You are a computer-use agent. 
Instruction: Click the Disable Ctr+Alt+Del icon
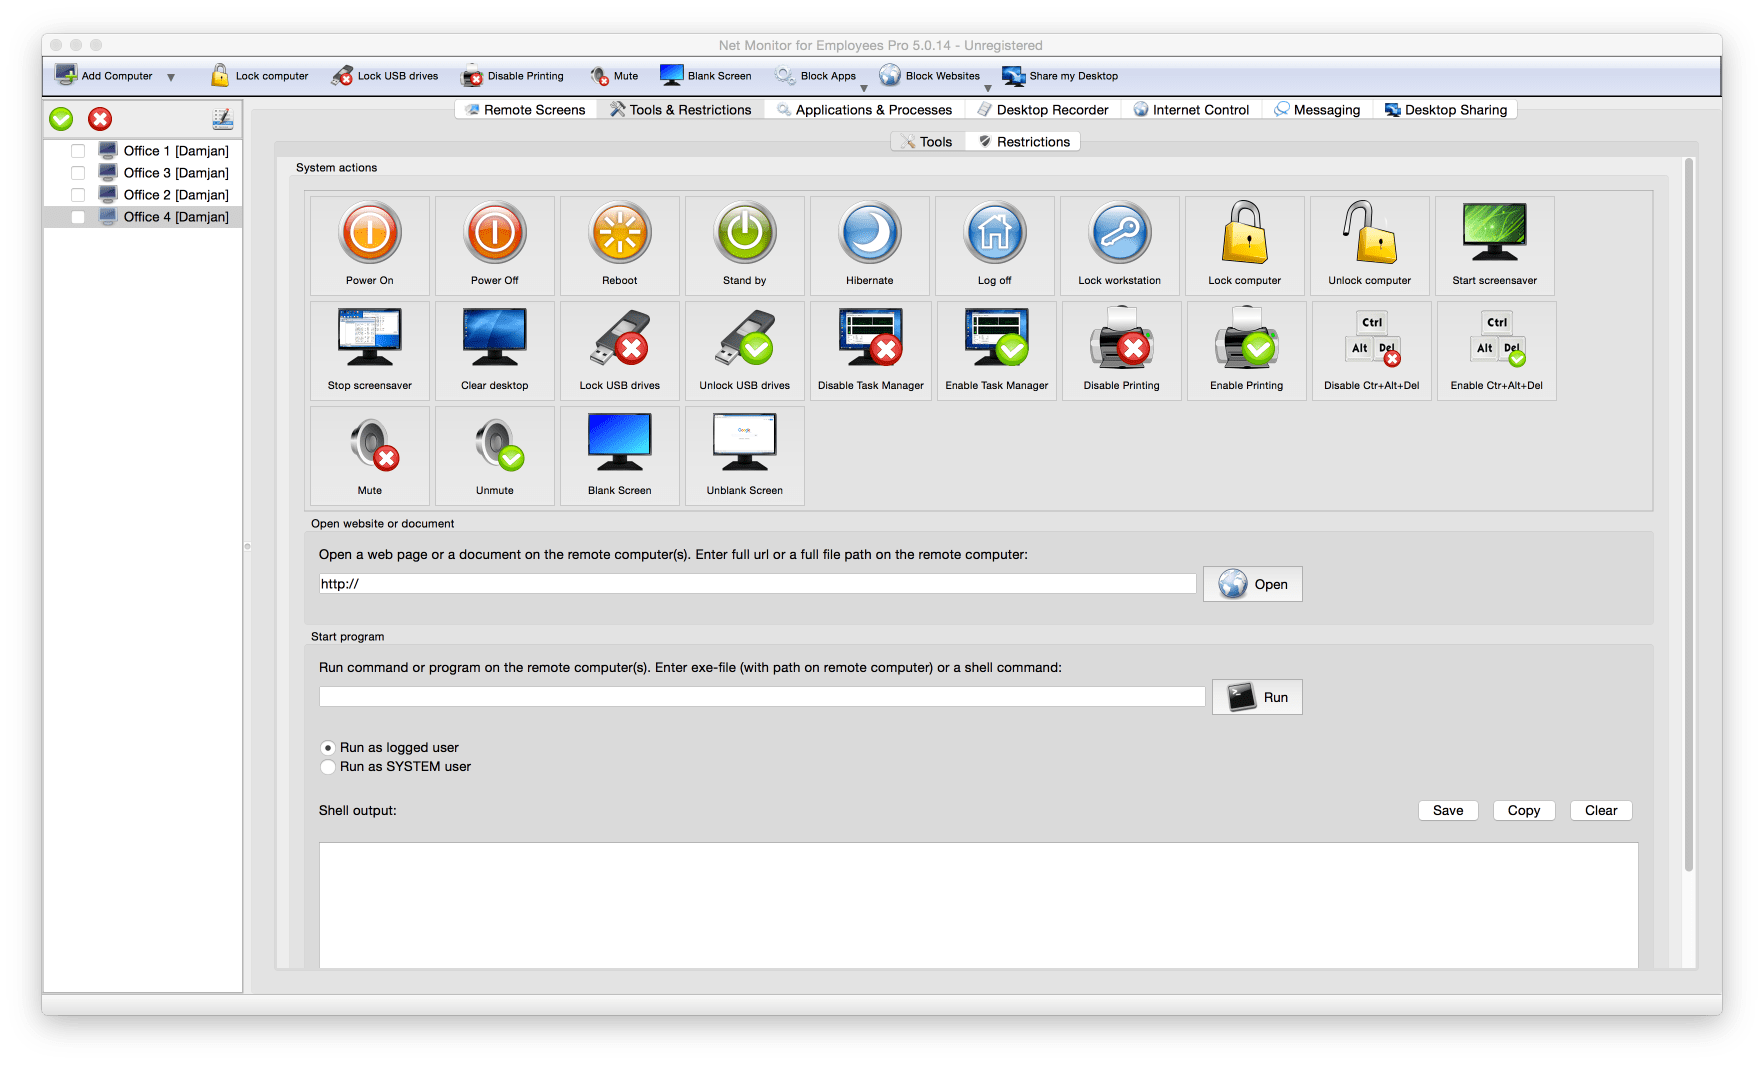point(1371,338)
